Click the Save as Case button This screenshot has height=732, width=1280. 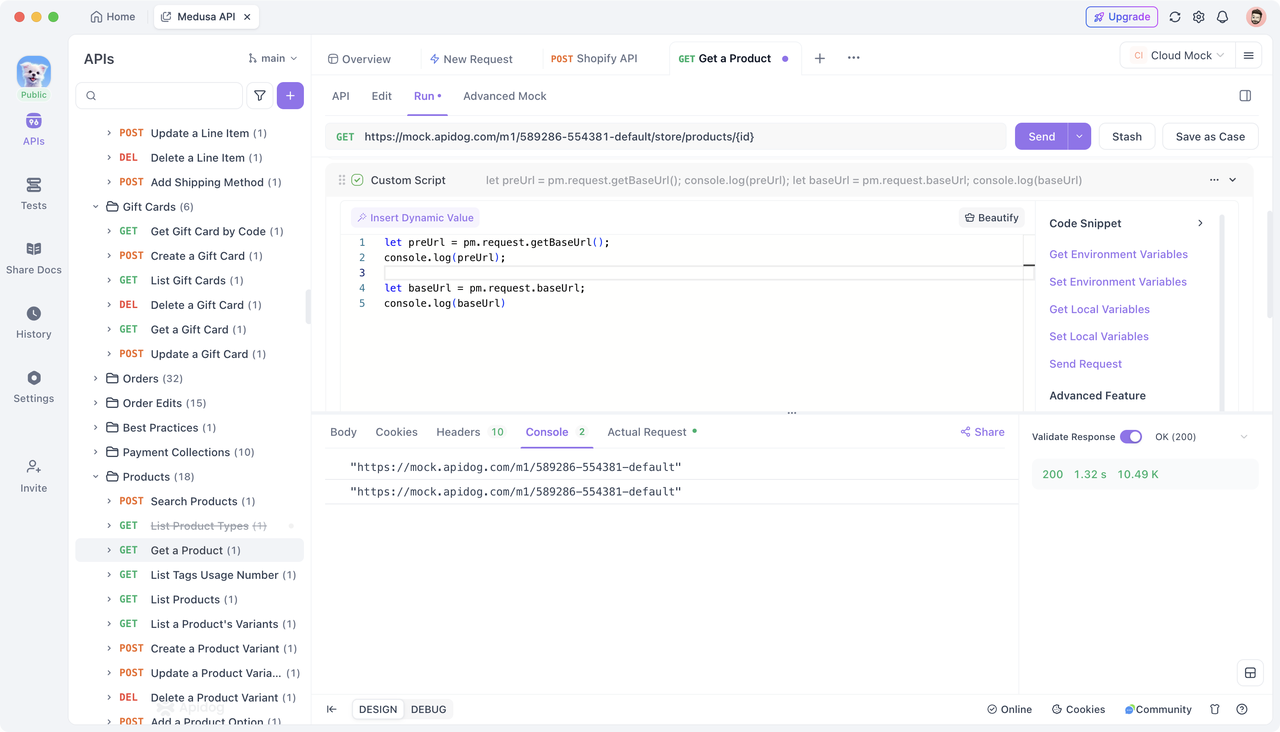coord(1210,137)
